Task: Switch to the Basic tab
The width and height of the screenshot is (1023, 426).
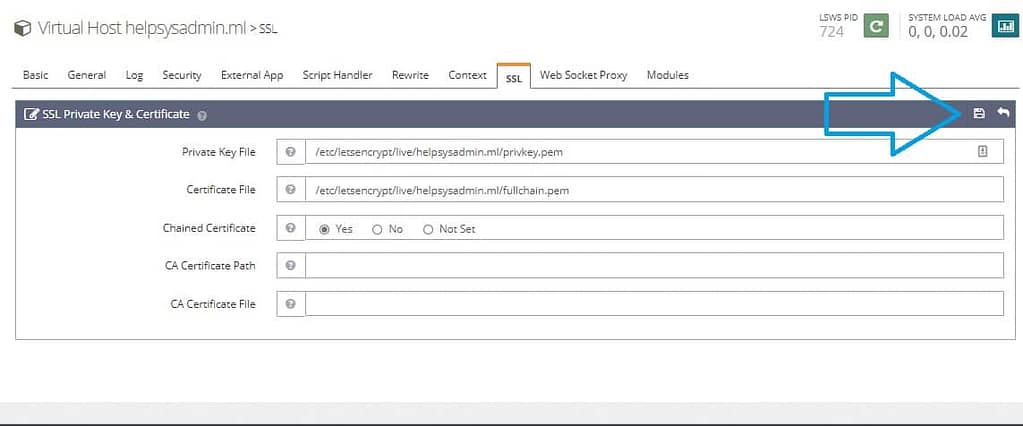Action: 35,75
